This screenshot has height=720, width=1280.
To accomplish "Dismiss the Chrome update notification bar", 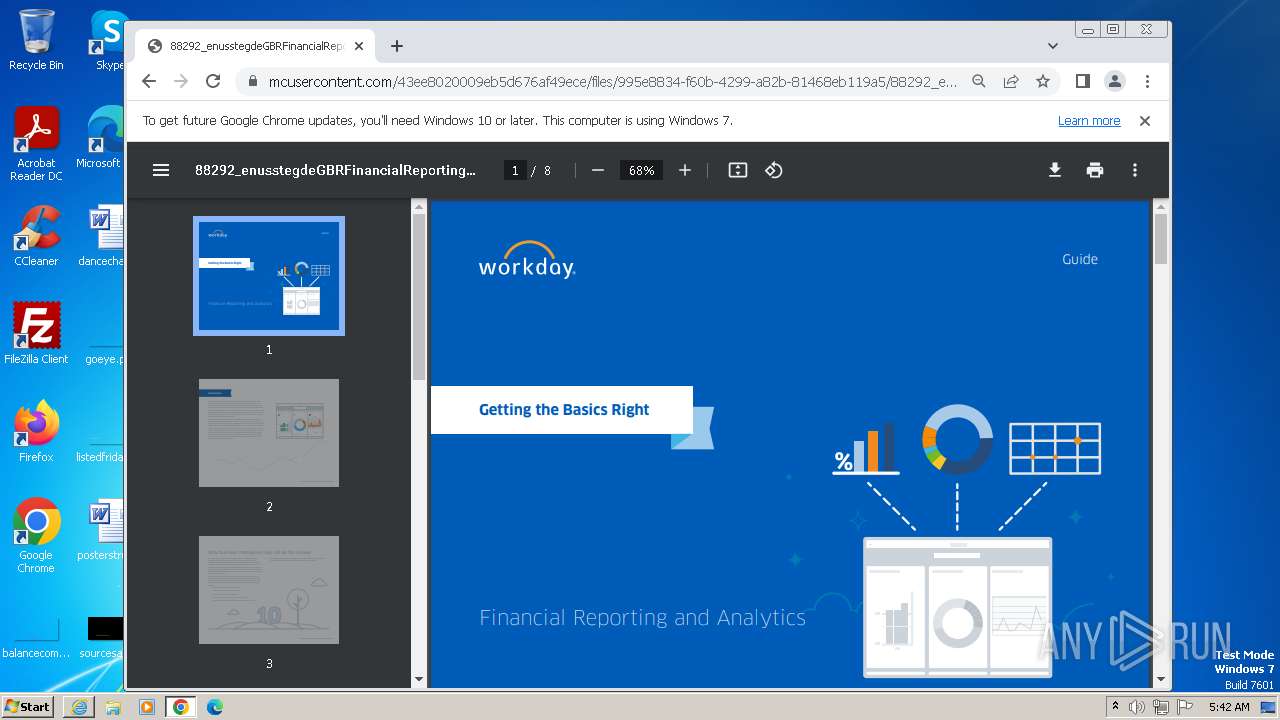I will [x=1145, y=121].
